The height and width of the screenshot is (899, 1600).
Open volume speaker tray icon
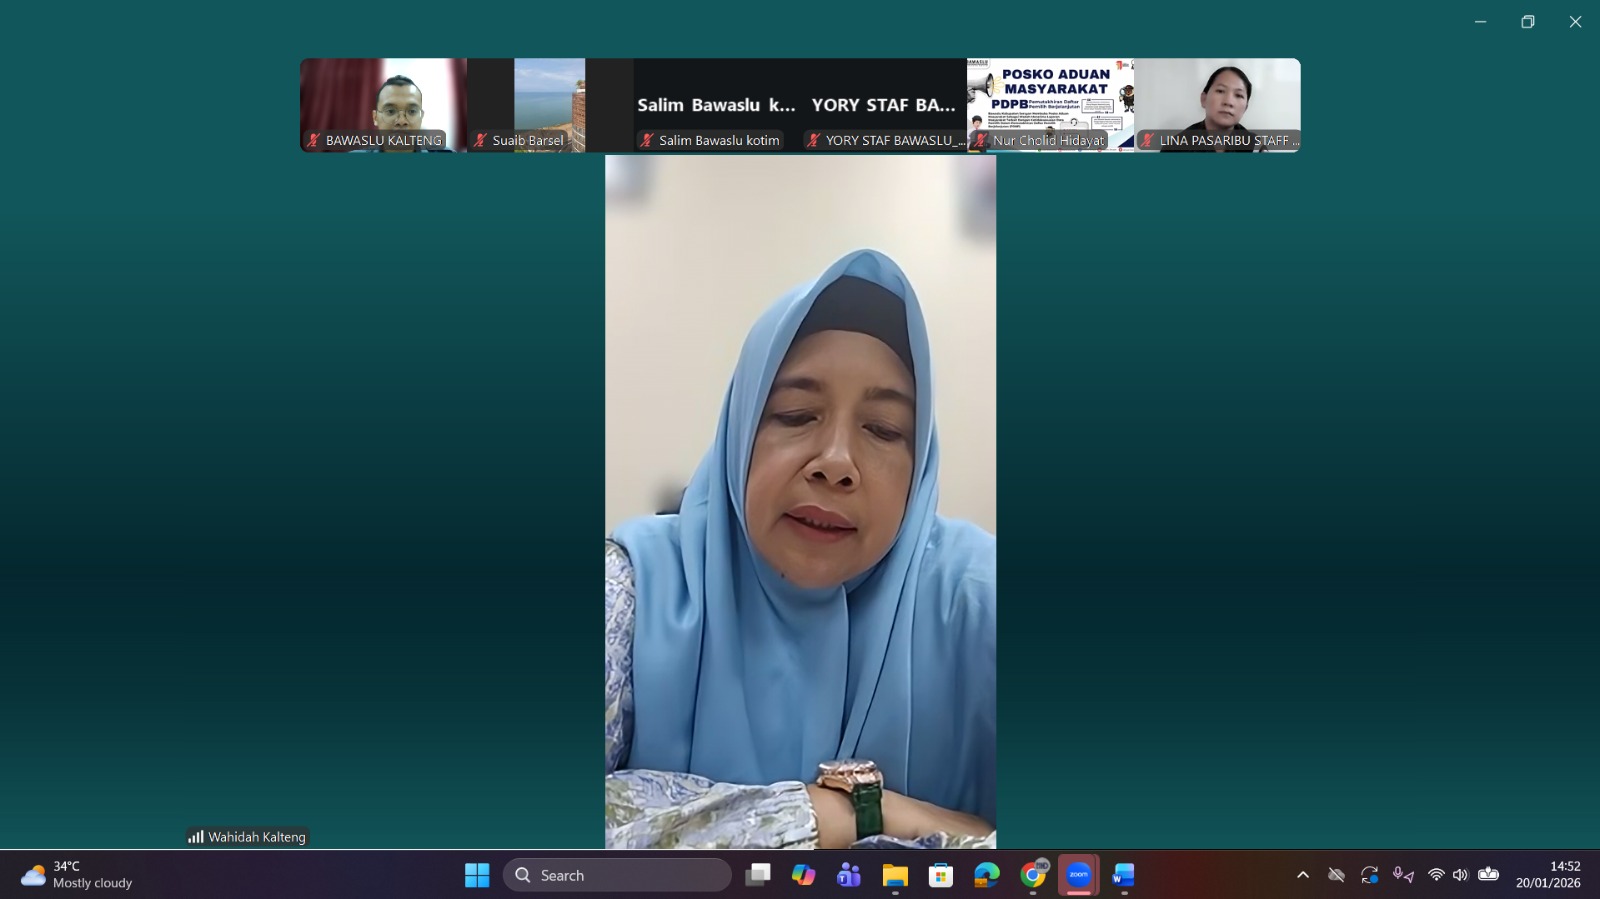[x=1460, y=875]
